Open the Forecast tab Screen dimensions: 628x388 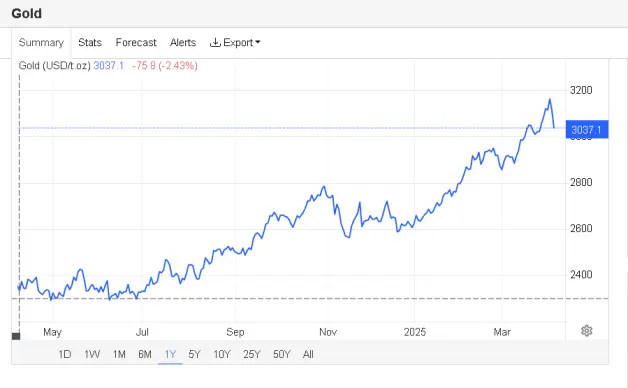(136, 42)
